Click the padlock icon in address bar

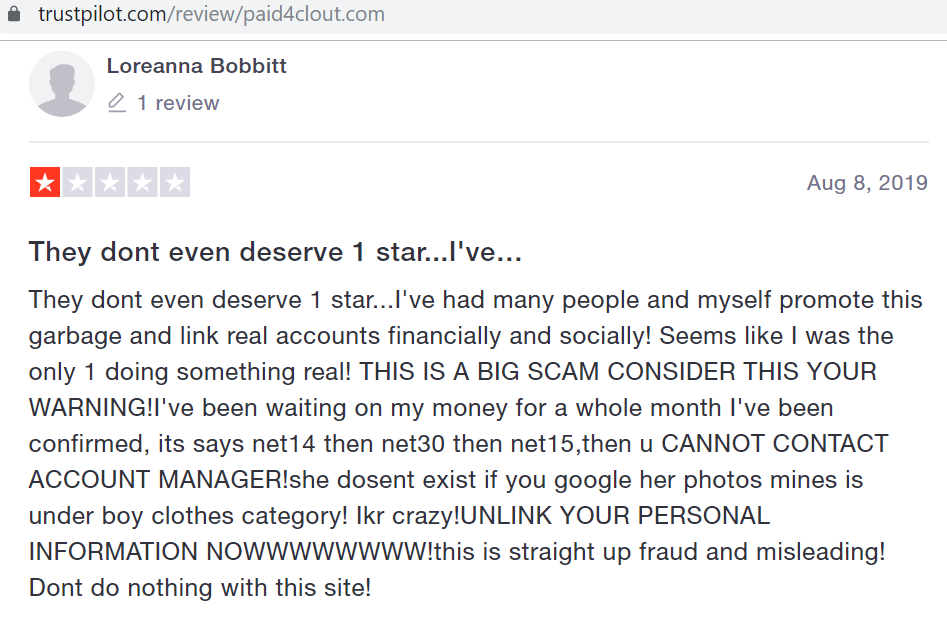click(x=13, y=13)
